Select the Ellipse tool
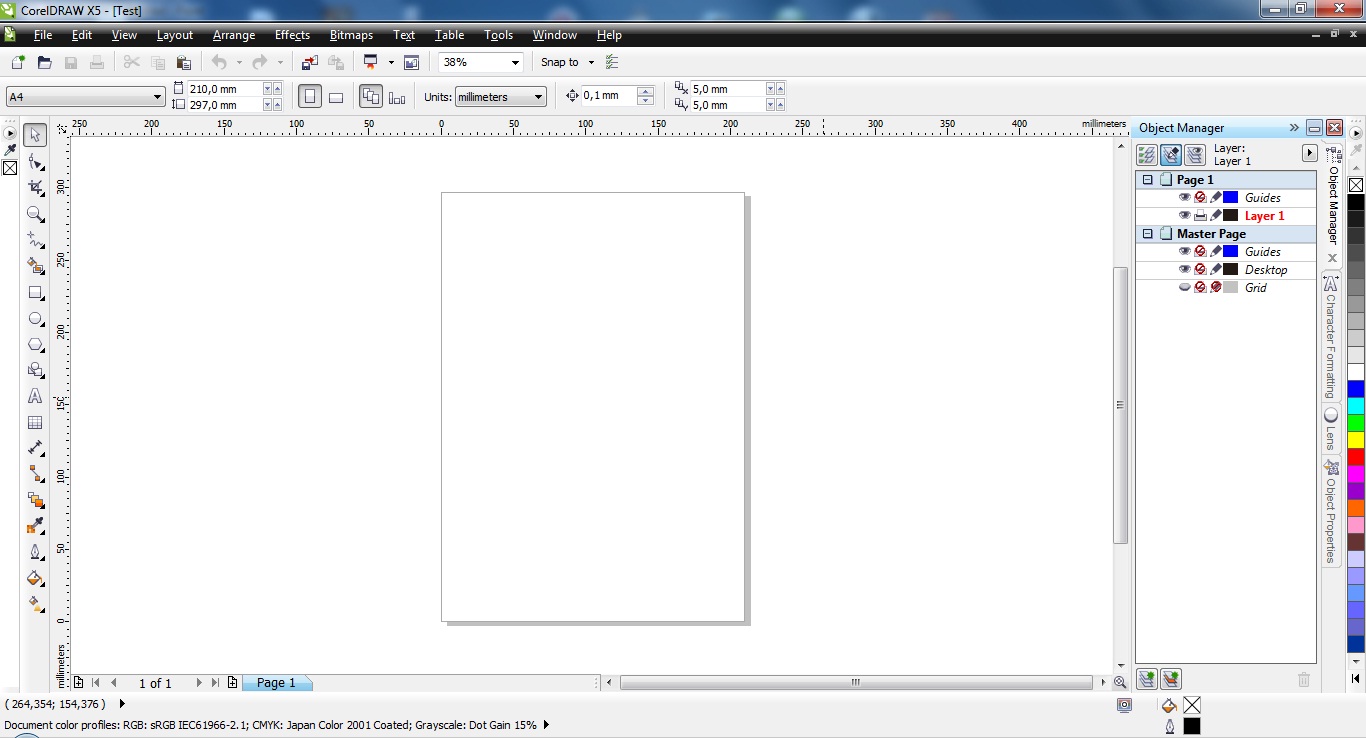Screen dimensions: 1366x738 pos(36,319)
